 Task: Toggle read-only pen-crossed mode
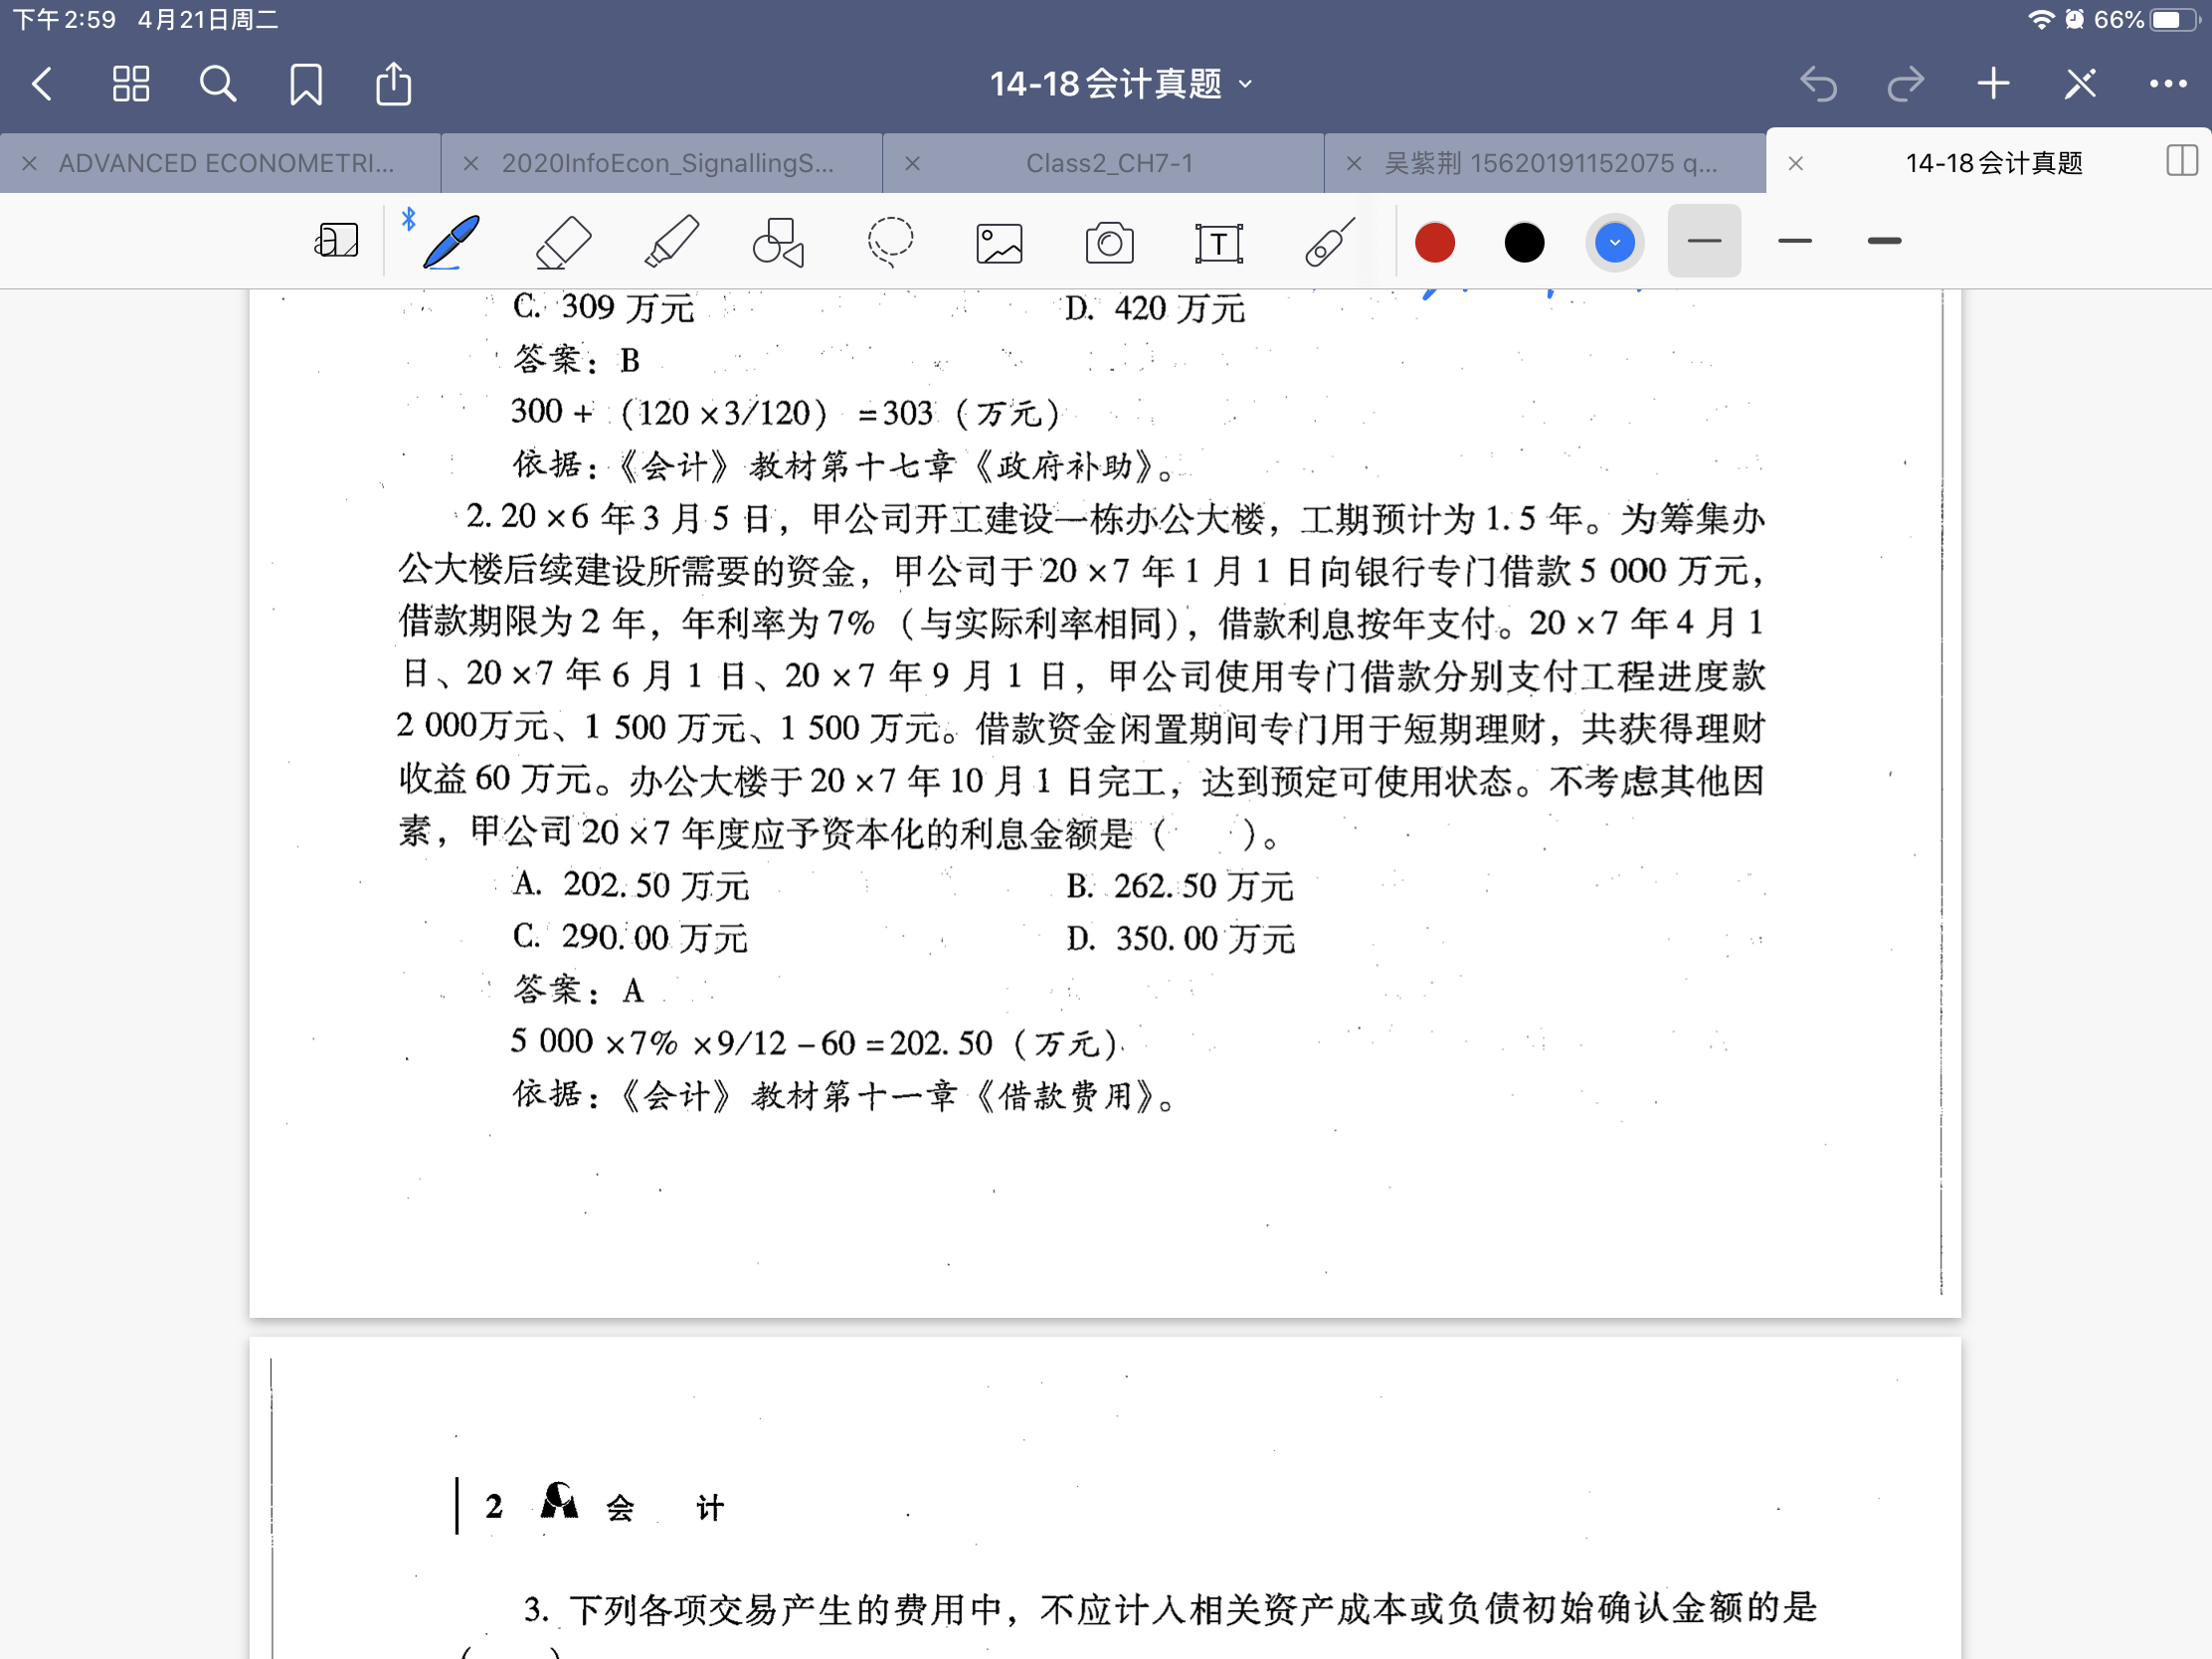tap(2080, 84)
